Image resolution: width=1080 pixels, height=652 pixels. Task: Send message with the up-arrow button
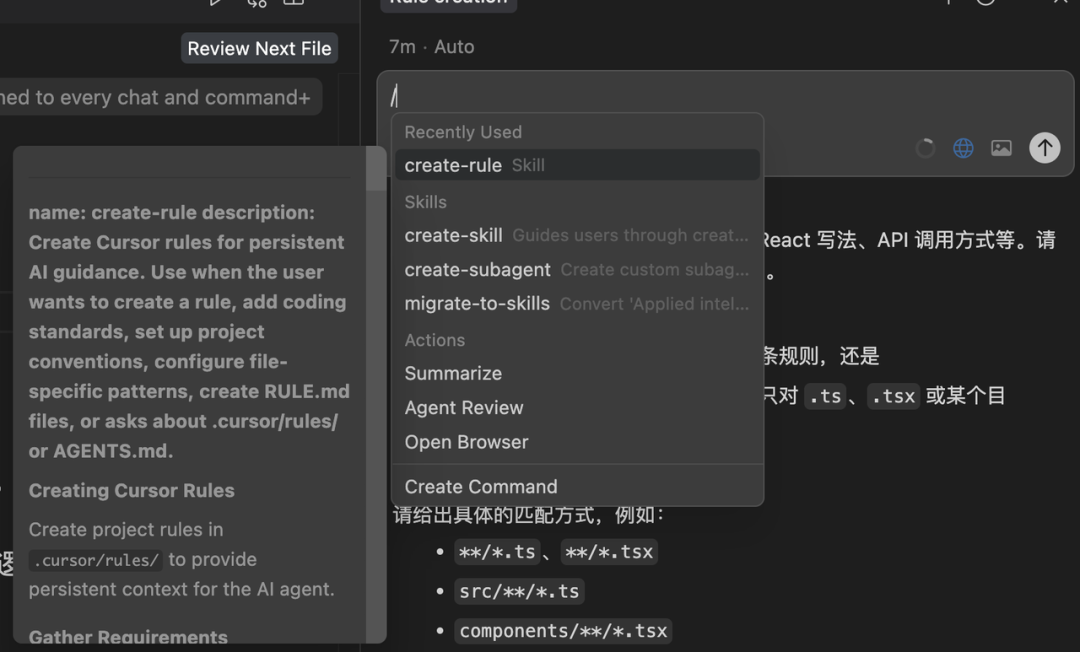click(x=1044, y=147)
